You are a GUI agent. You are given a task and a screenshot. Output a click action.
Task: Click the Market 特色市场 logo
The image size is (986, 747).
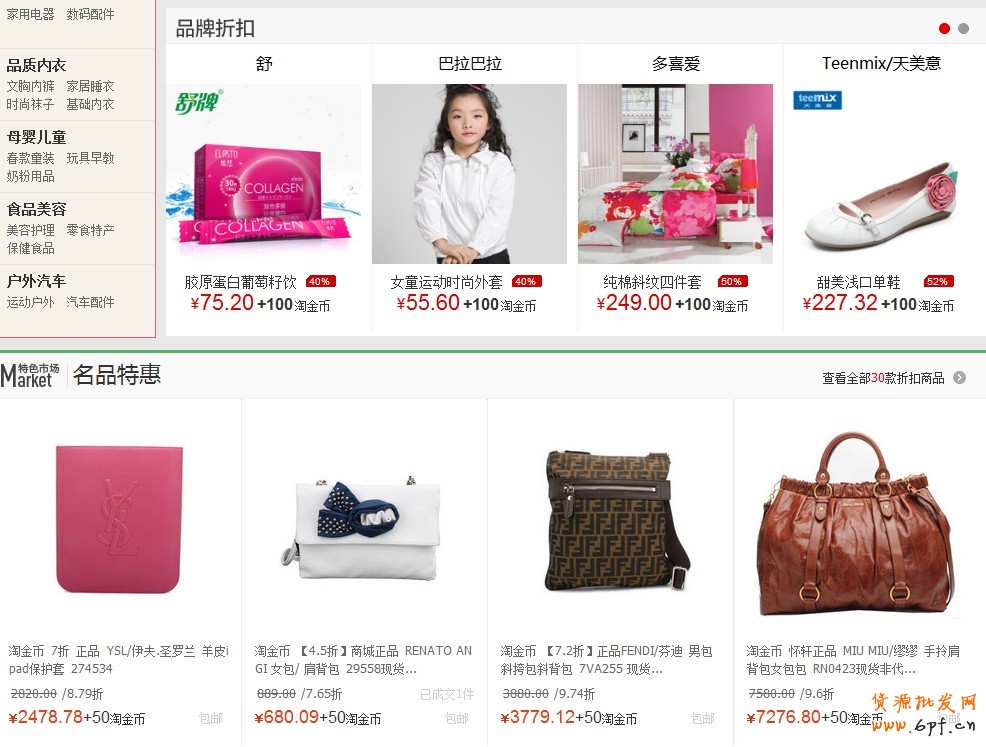(30, 375)
